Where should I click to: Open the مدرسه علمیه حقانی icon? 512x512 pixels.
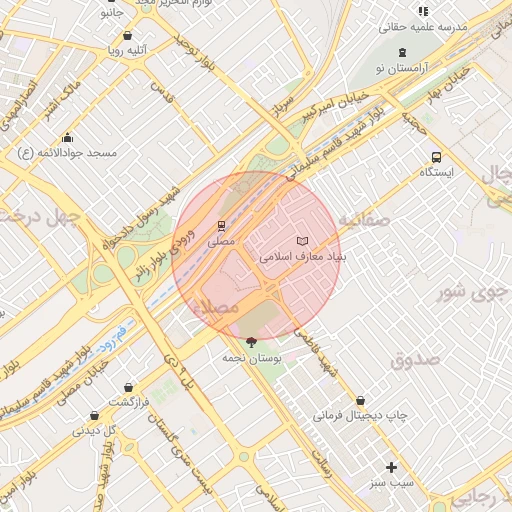pyautogui.click(x=423, y=12)
